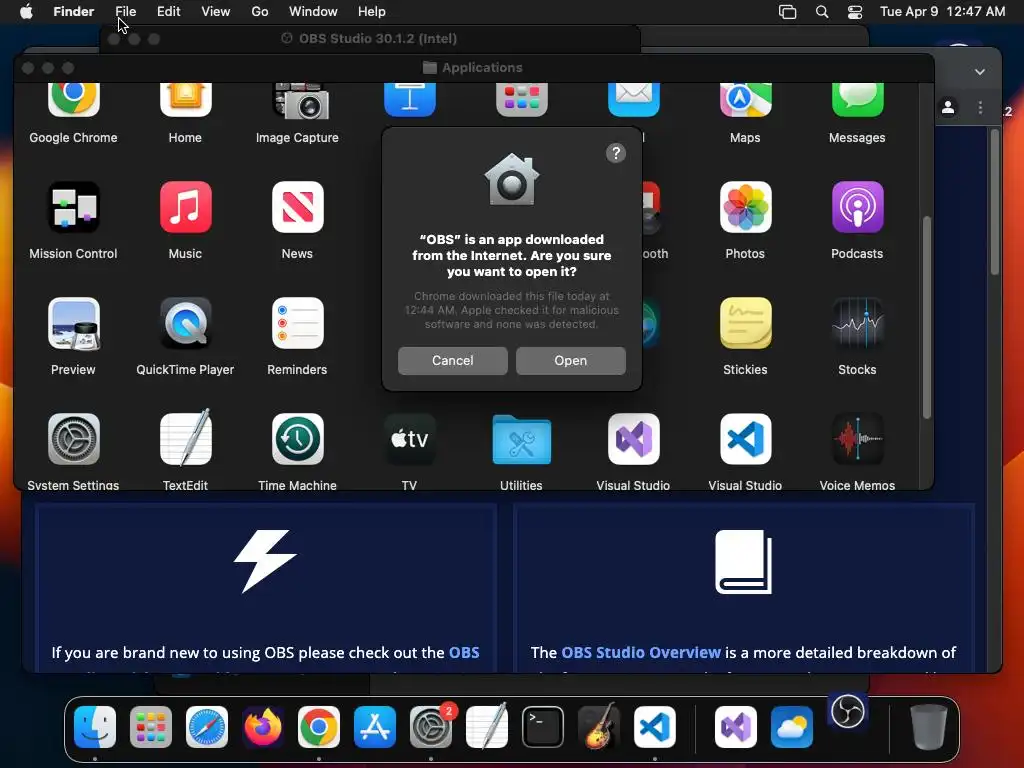This screenshot has height=768, width=1024.
Task: Open App Store from the Dock
Action: (x=375, y=727)
